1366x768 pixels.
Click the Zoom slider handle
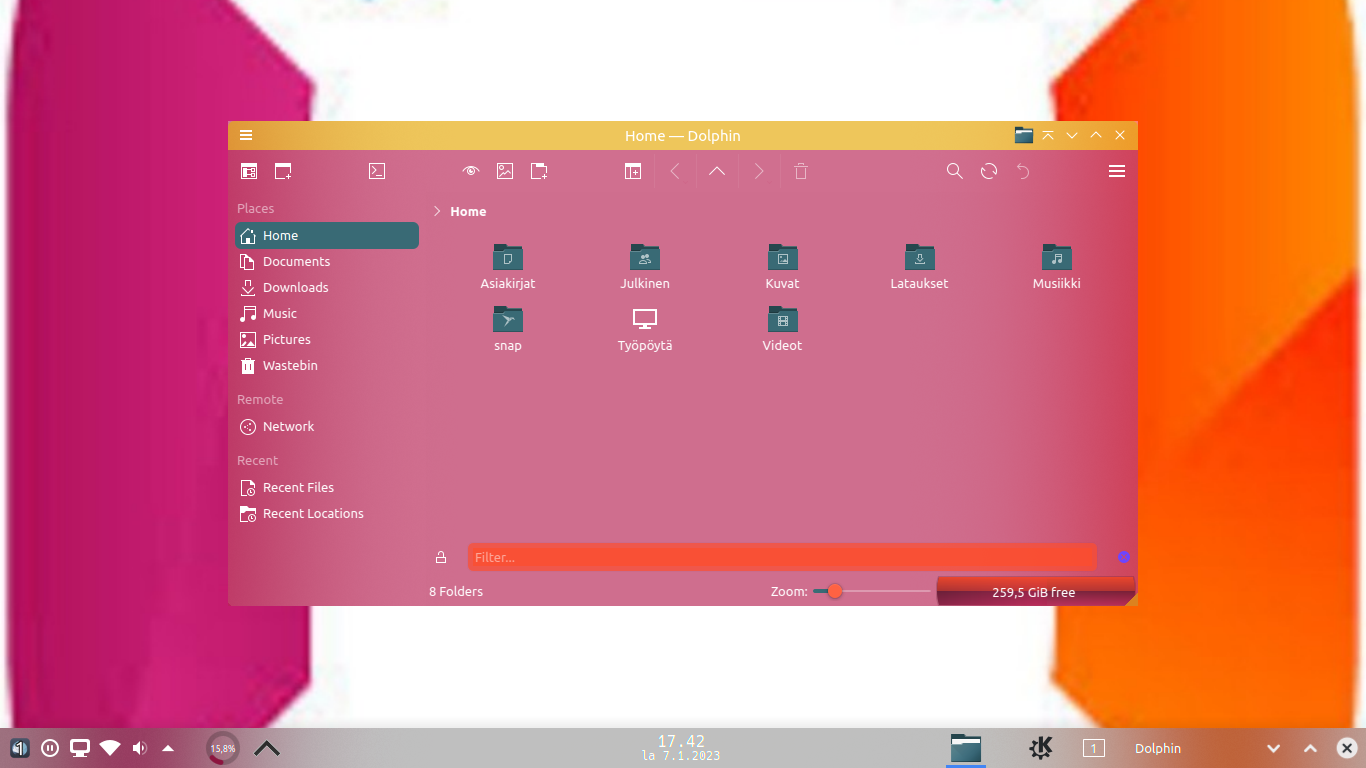pyautogui.click(x=835, y=591)
